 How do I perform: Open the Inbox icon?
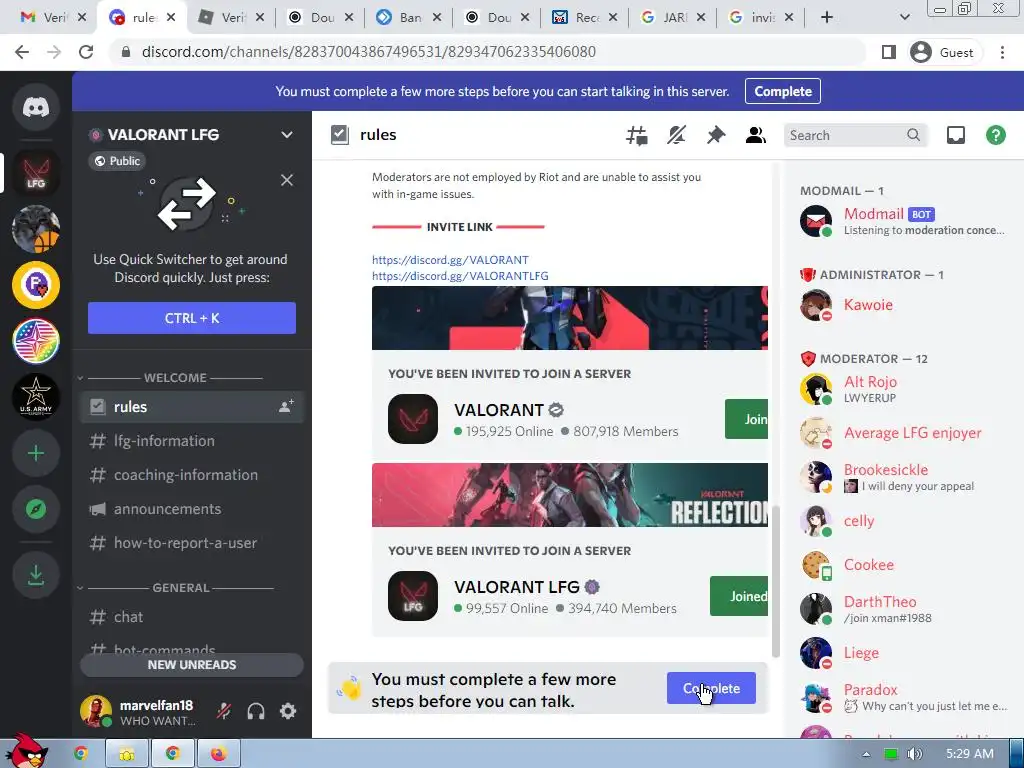pyautogui.click(x=955, y=135)
